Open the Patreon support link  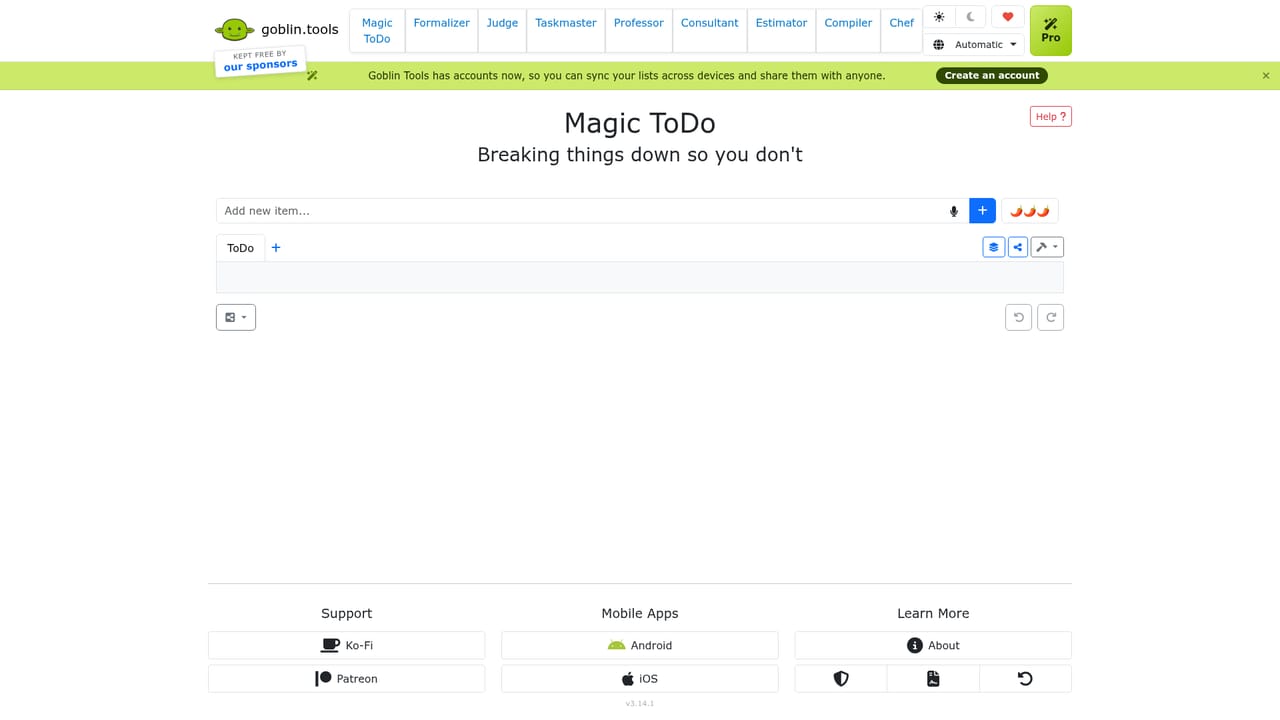(x=347, y=679)
